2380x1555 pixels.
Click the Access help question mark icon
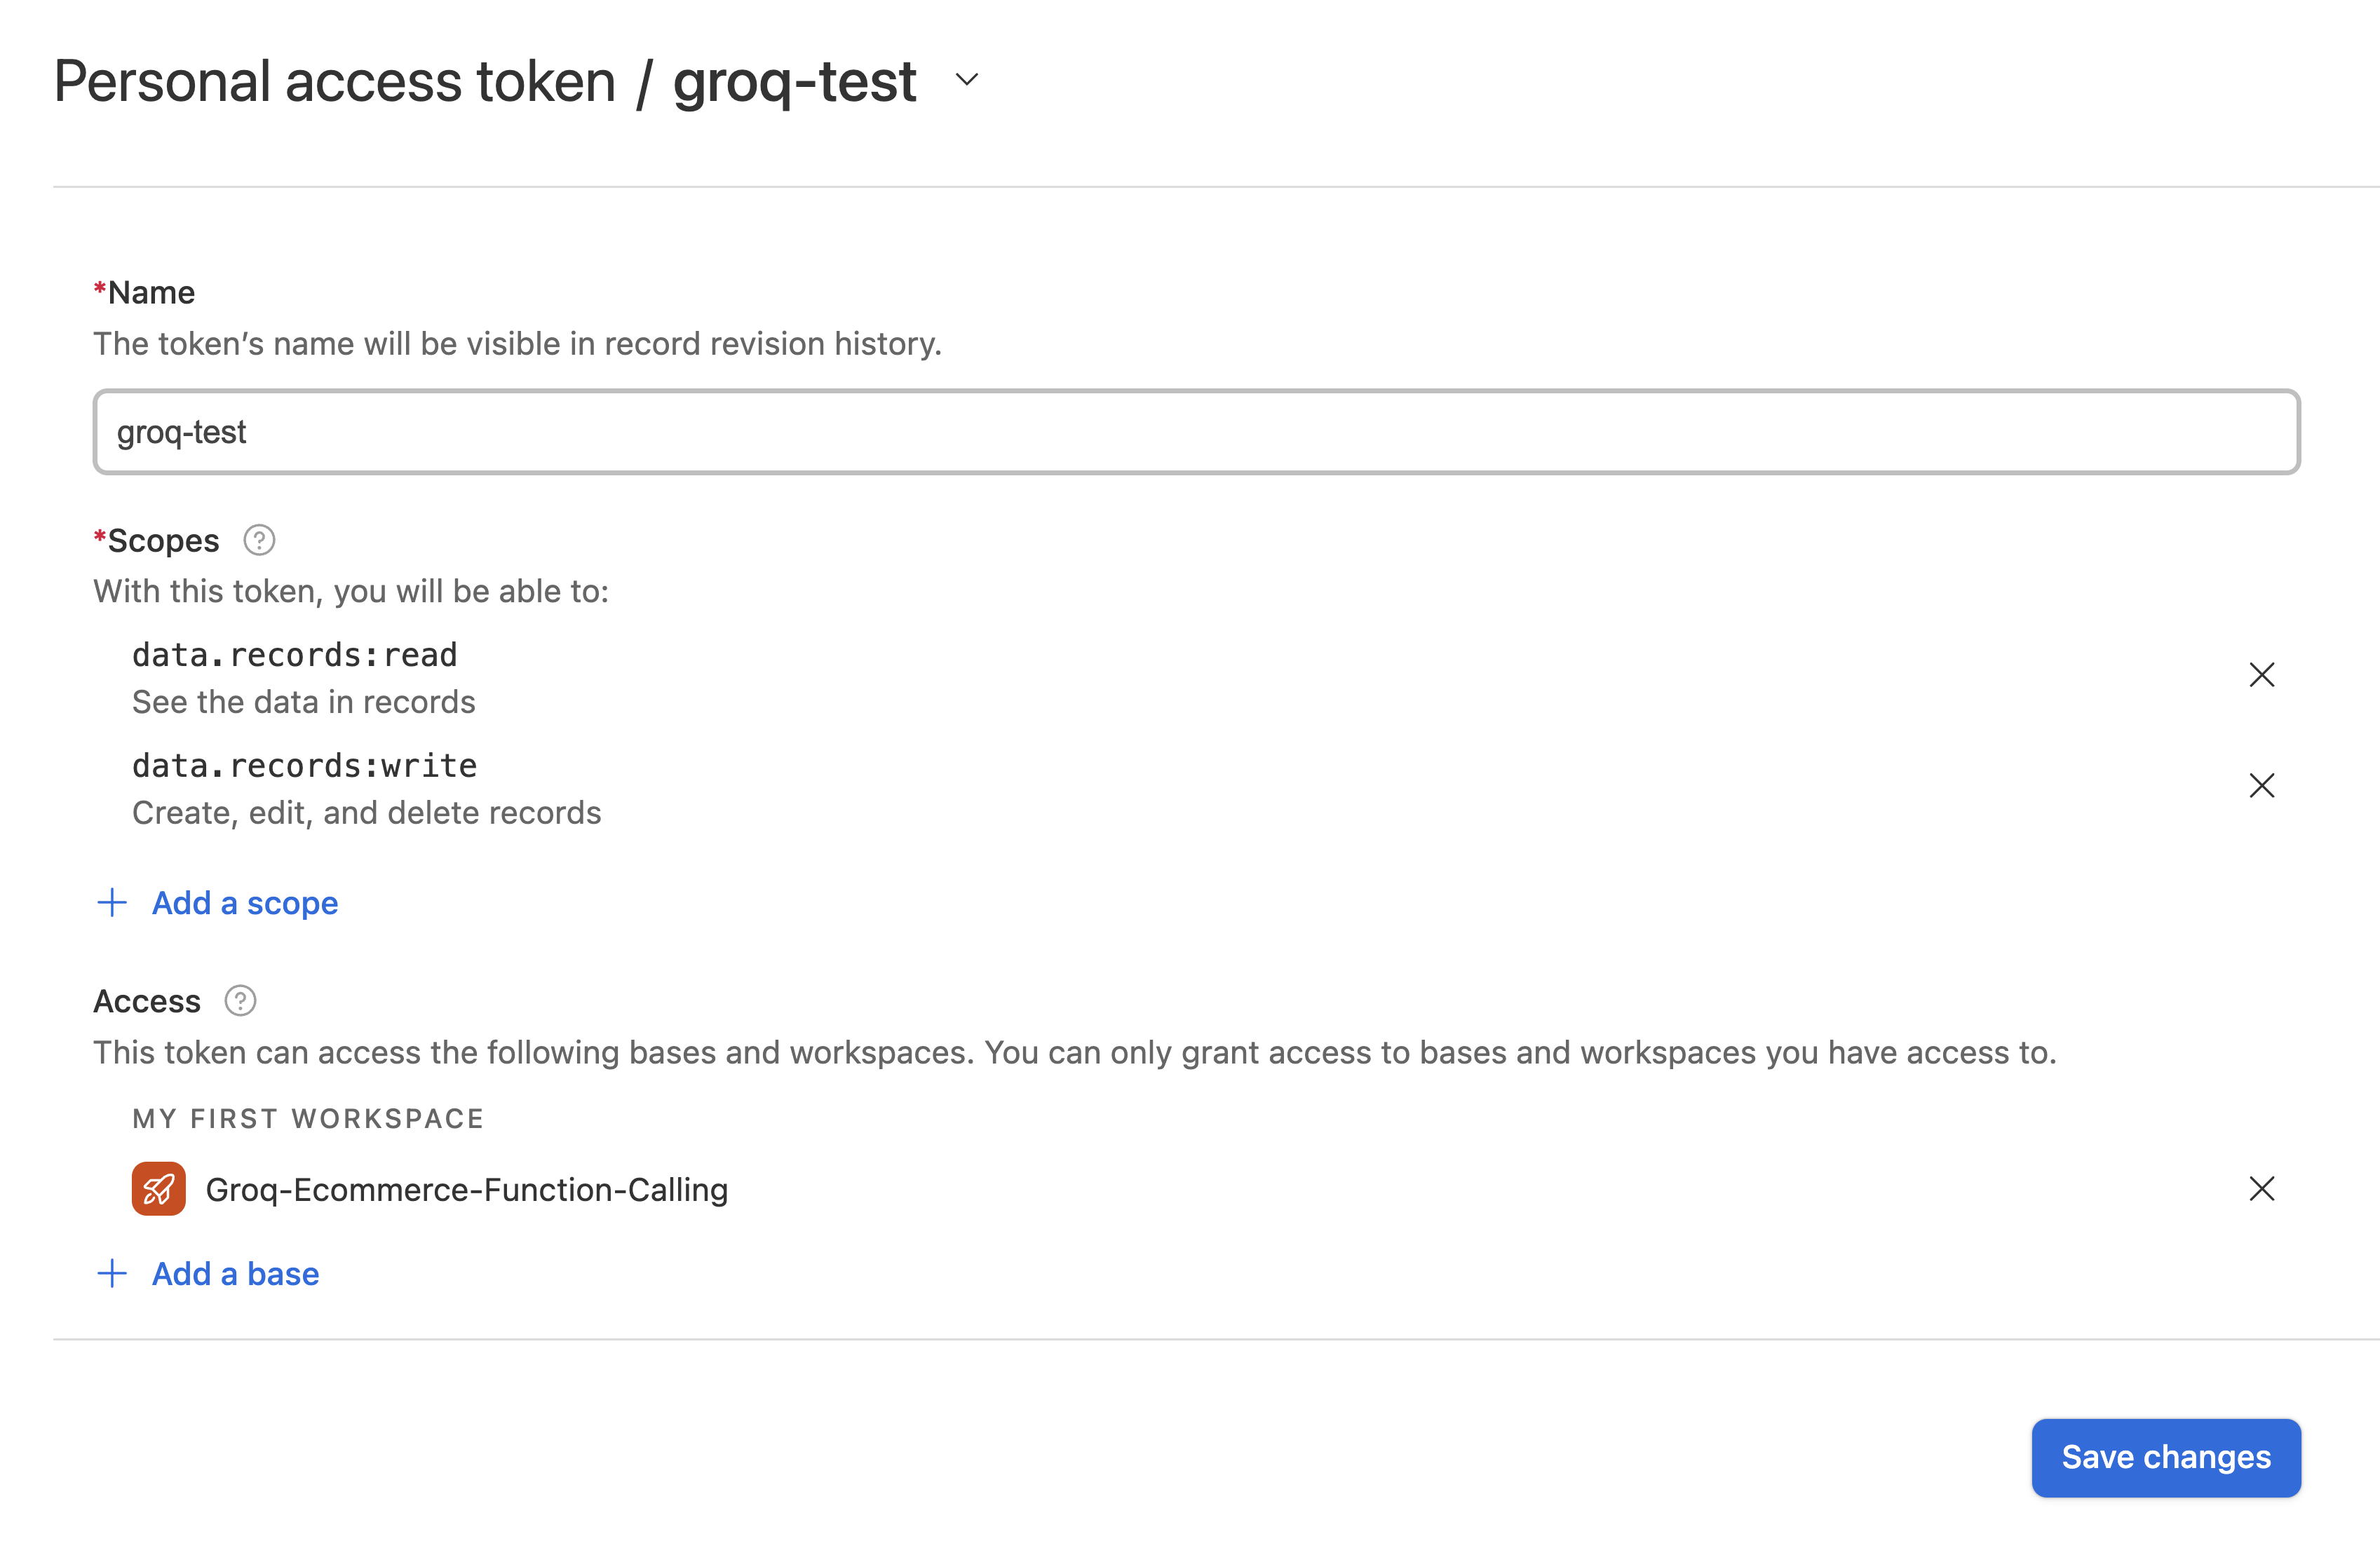click(240, 1000)
